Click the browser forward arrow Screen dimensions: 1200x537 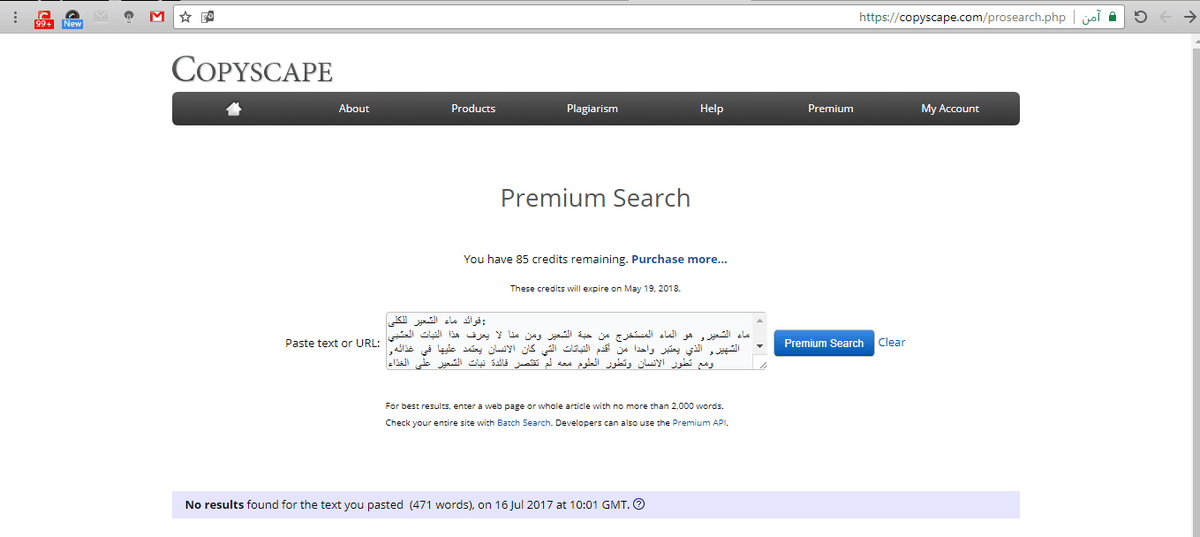click(x=1188, y=17)
